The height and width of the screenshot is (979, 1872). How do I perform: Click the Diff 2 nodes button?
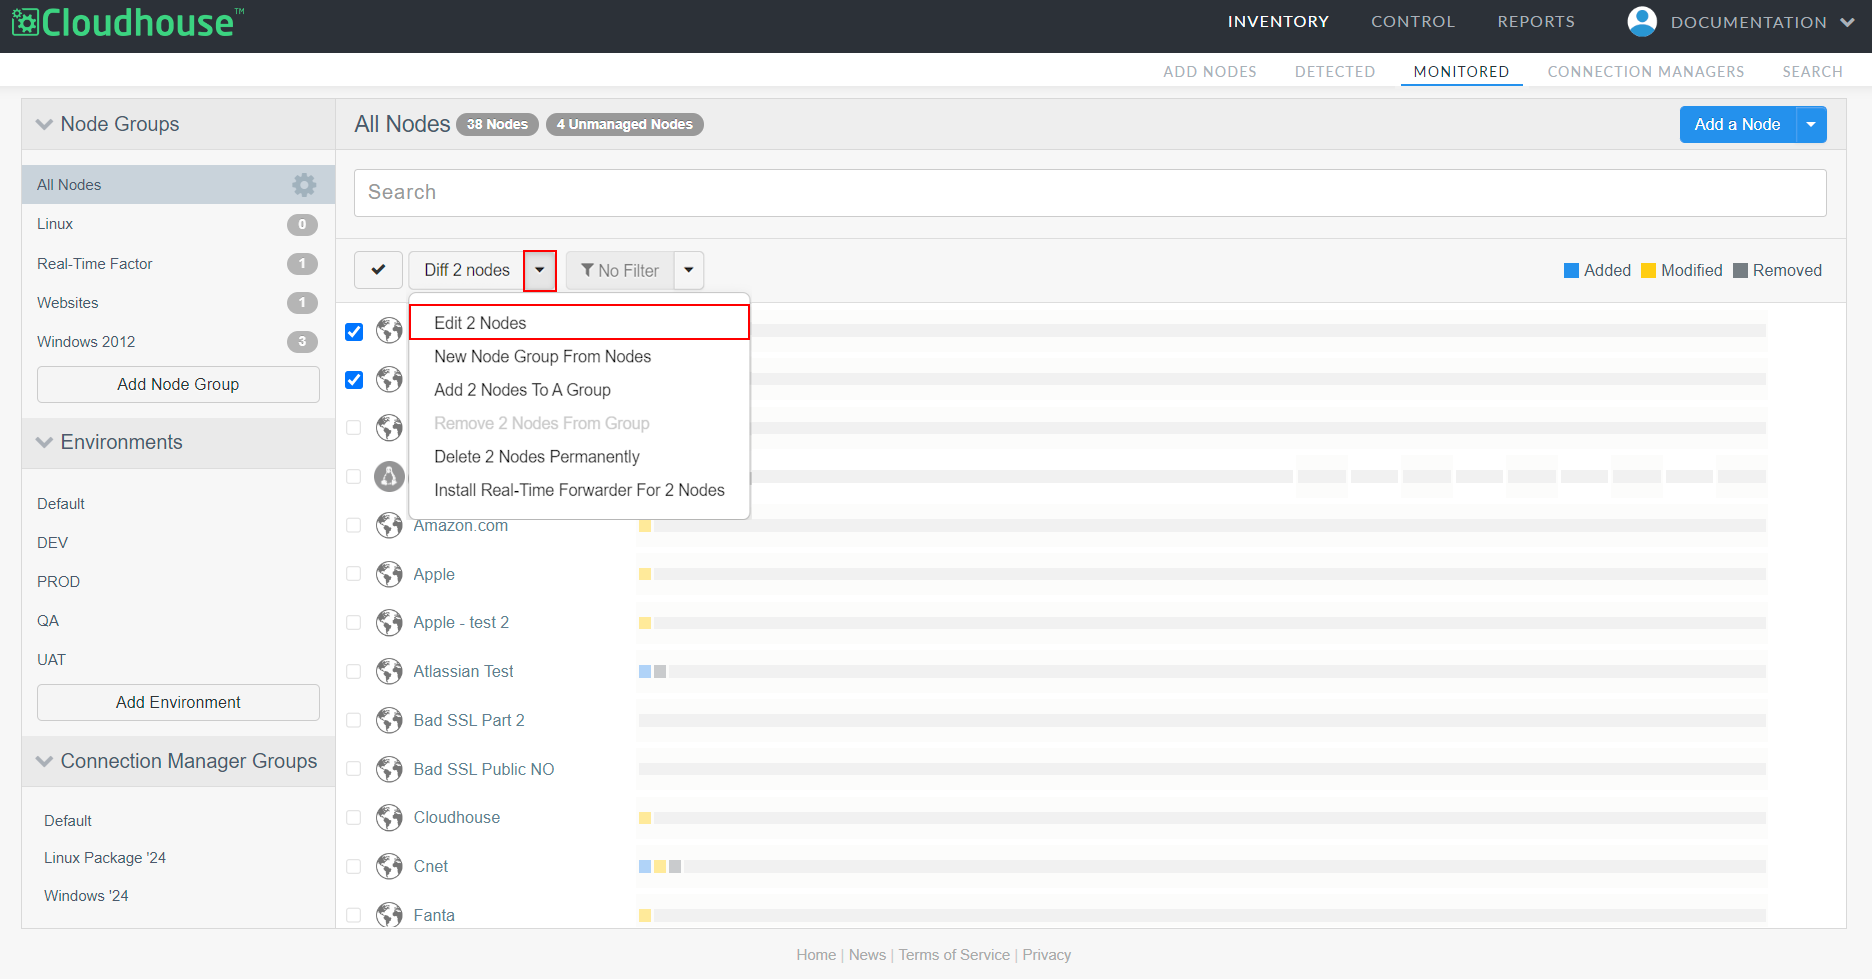[x=467, y=270]
